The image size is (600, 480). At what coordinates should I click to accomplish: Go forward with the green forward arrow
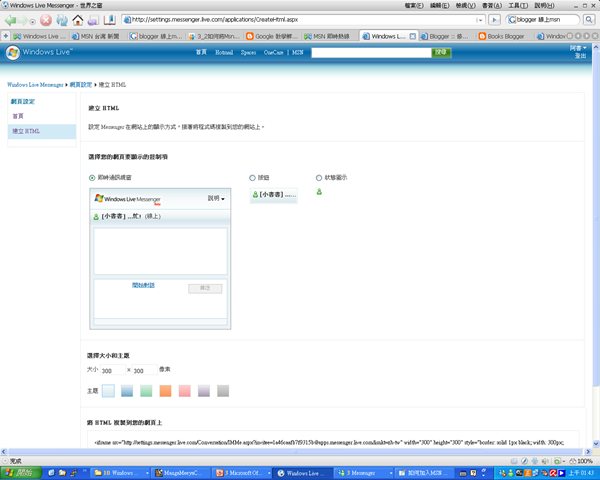tap(23, 20)
